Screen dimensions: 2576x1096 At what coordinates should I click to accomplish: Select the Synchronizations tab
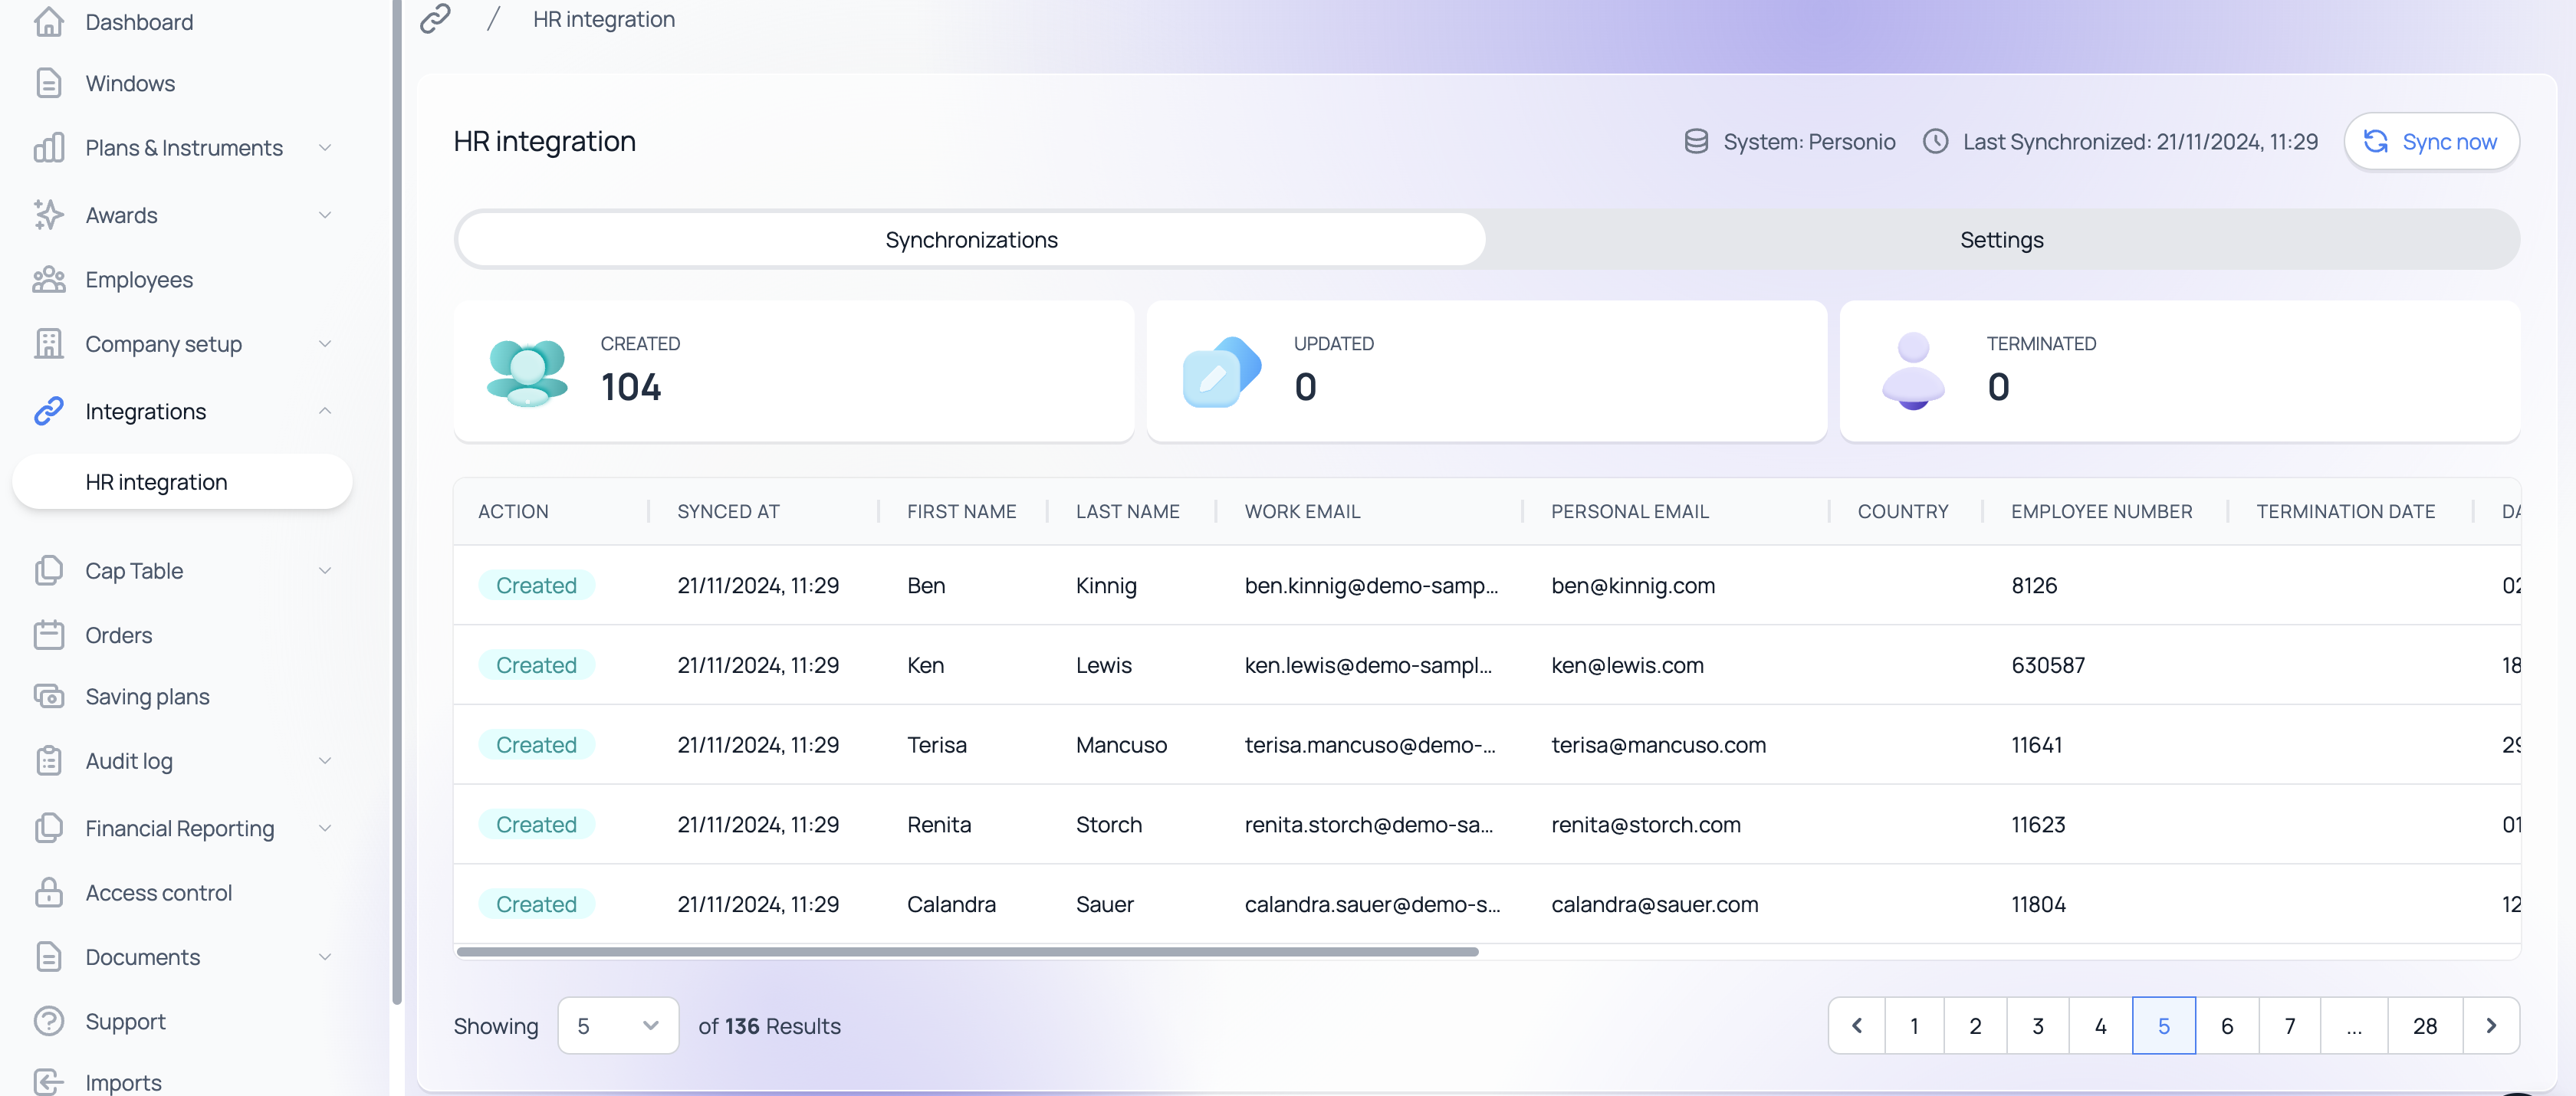(970, 240)
